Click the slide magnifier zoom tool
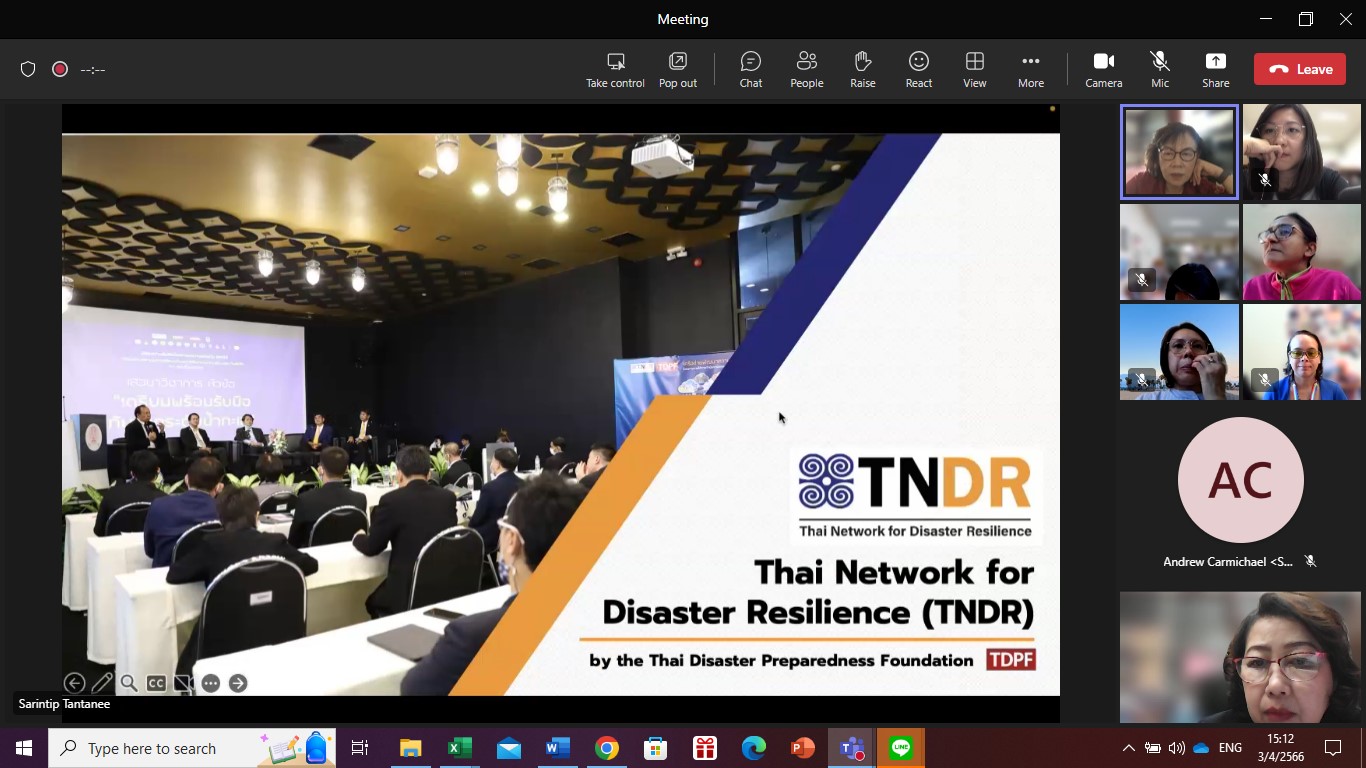The height and width of the screenshot is (768, 1366). pyautogui.click(x=129, y=683)
